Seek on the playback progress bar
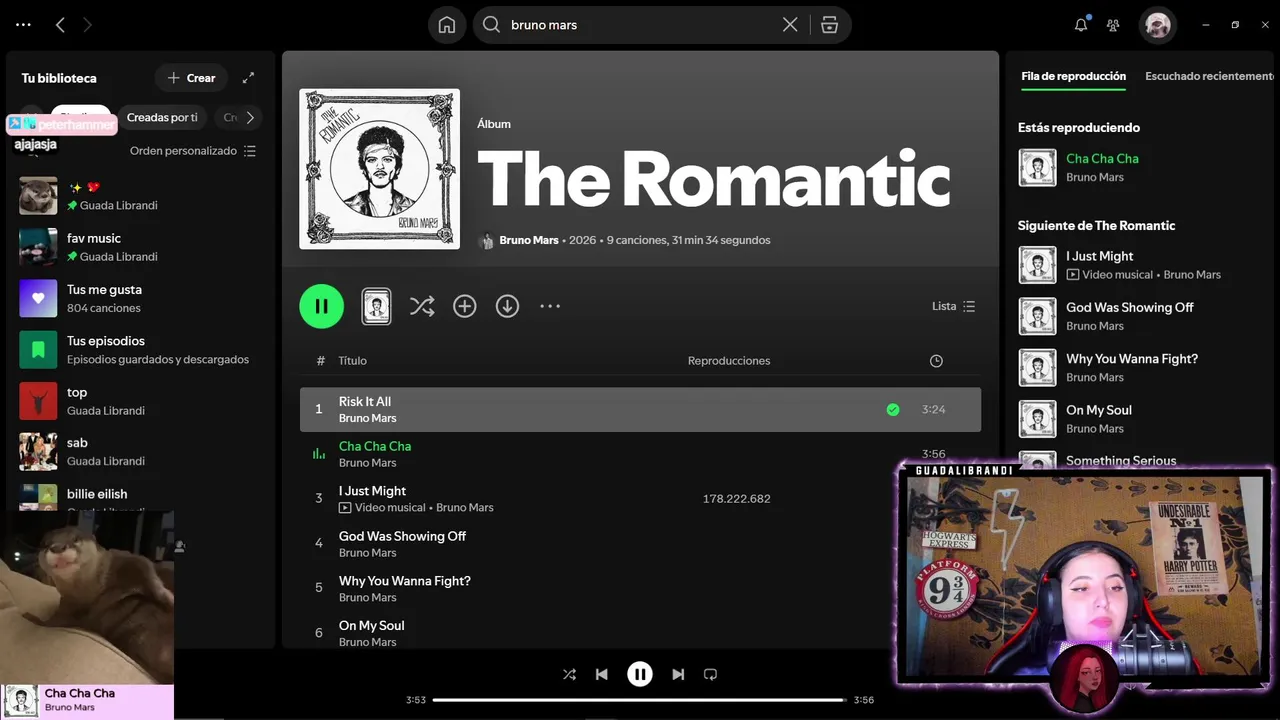 pyautogui.click(x=640, y=700)
